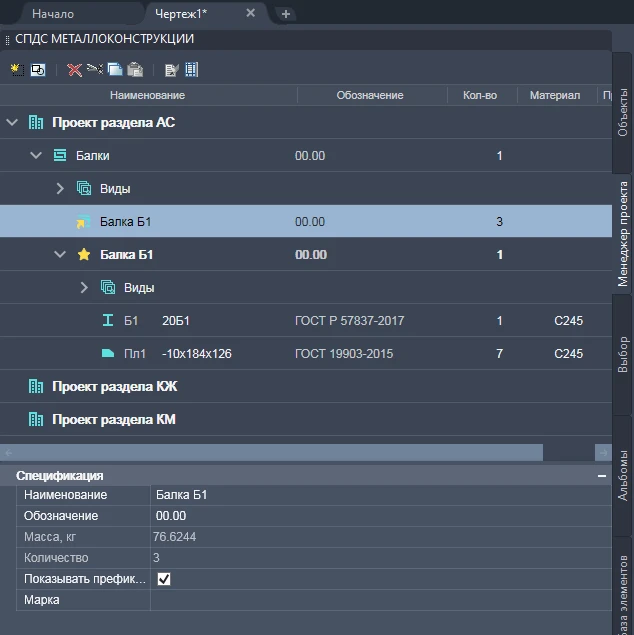Click the second toolbar icon with overlapping shapes
The height and width of the screenshot is (635, 634).
point(38,70)
